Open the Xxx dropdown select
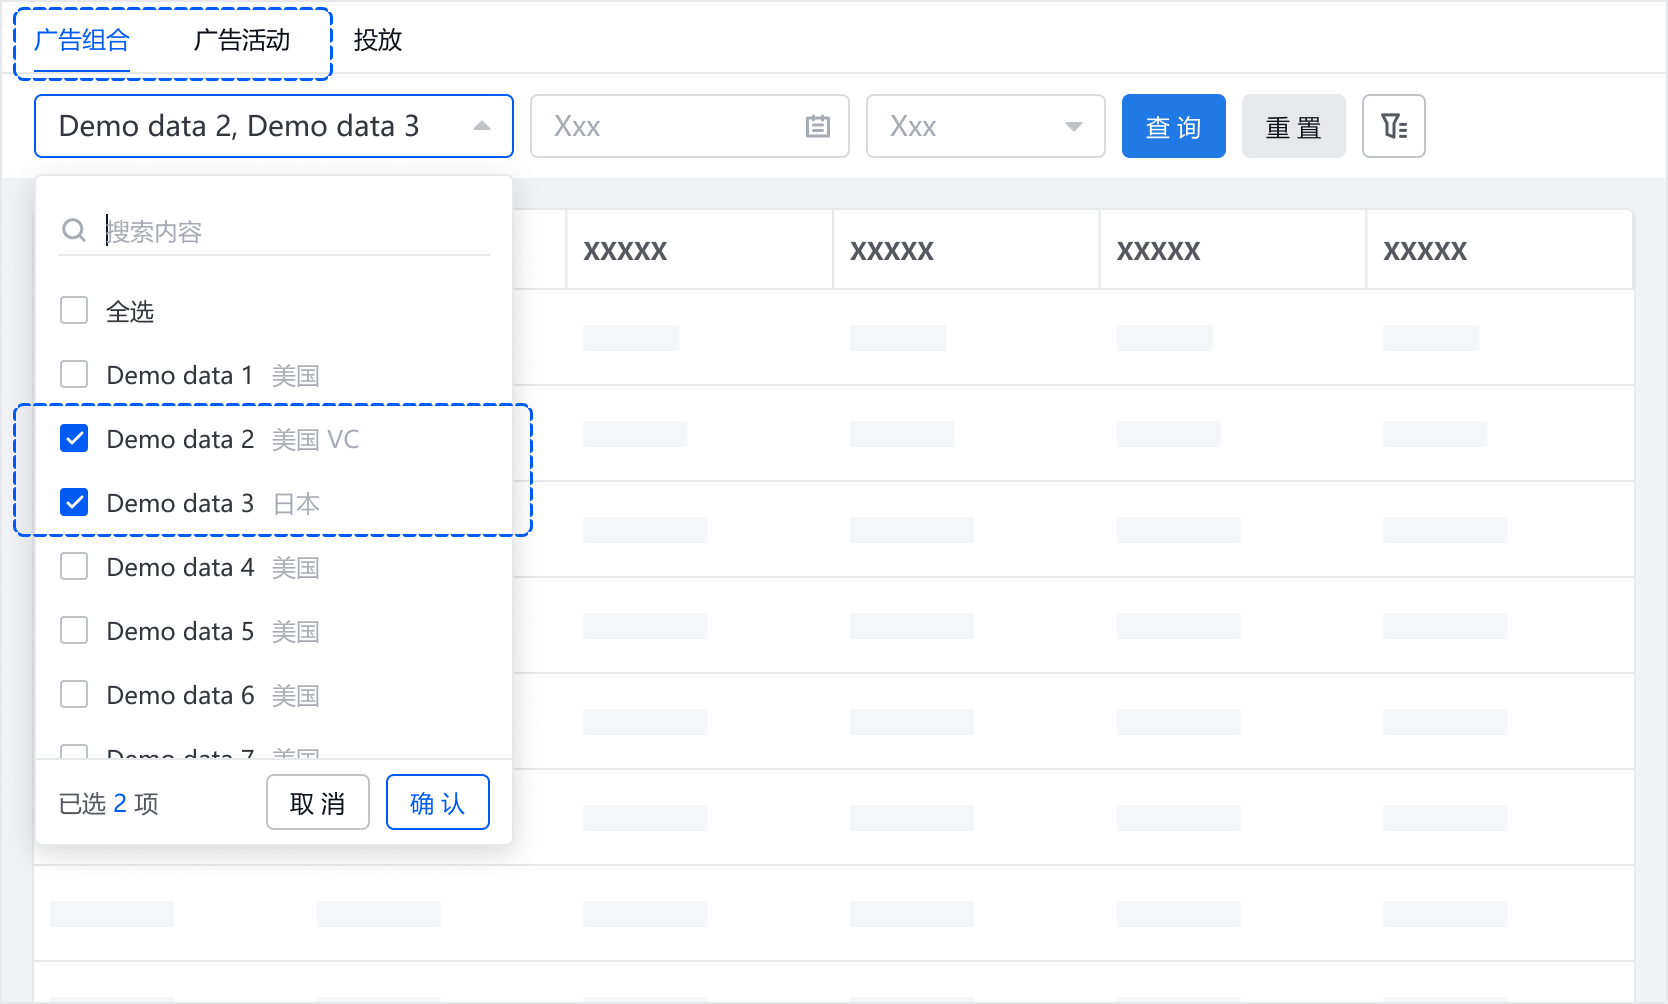This screenshot has height=1004, width=1668. pyautogui.click(x=985, y=126)
